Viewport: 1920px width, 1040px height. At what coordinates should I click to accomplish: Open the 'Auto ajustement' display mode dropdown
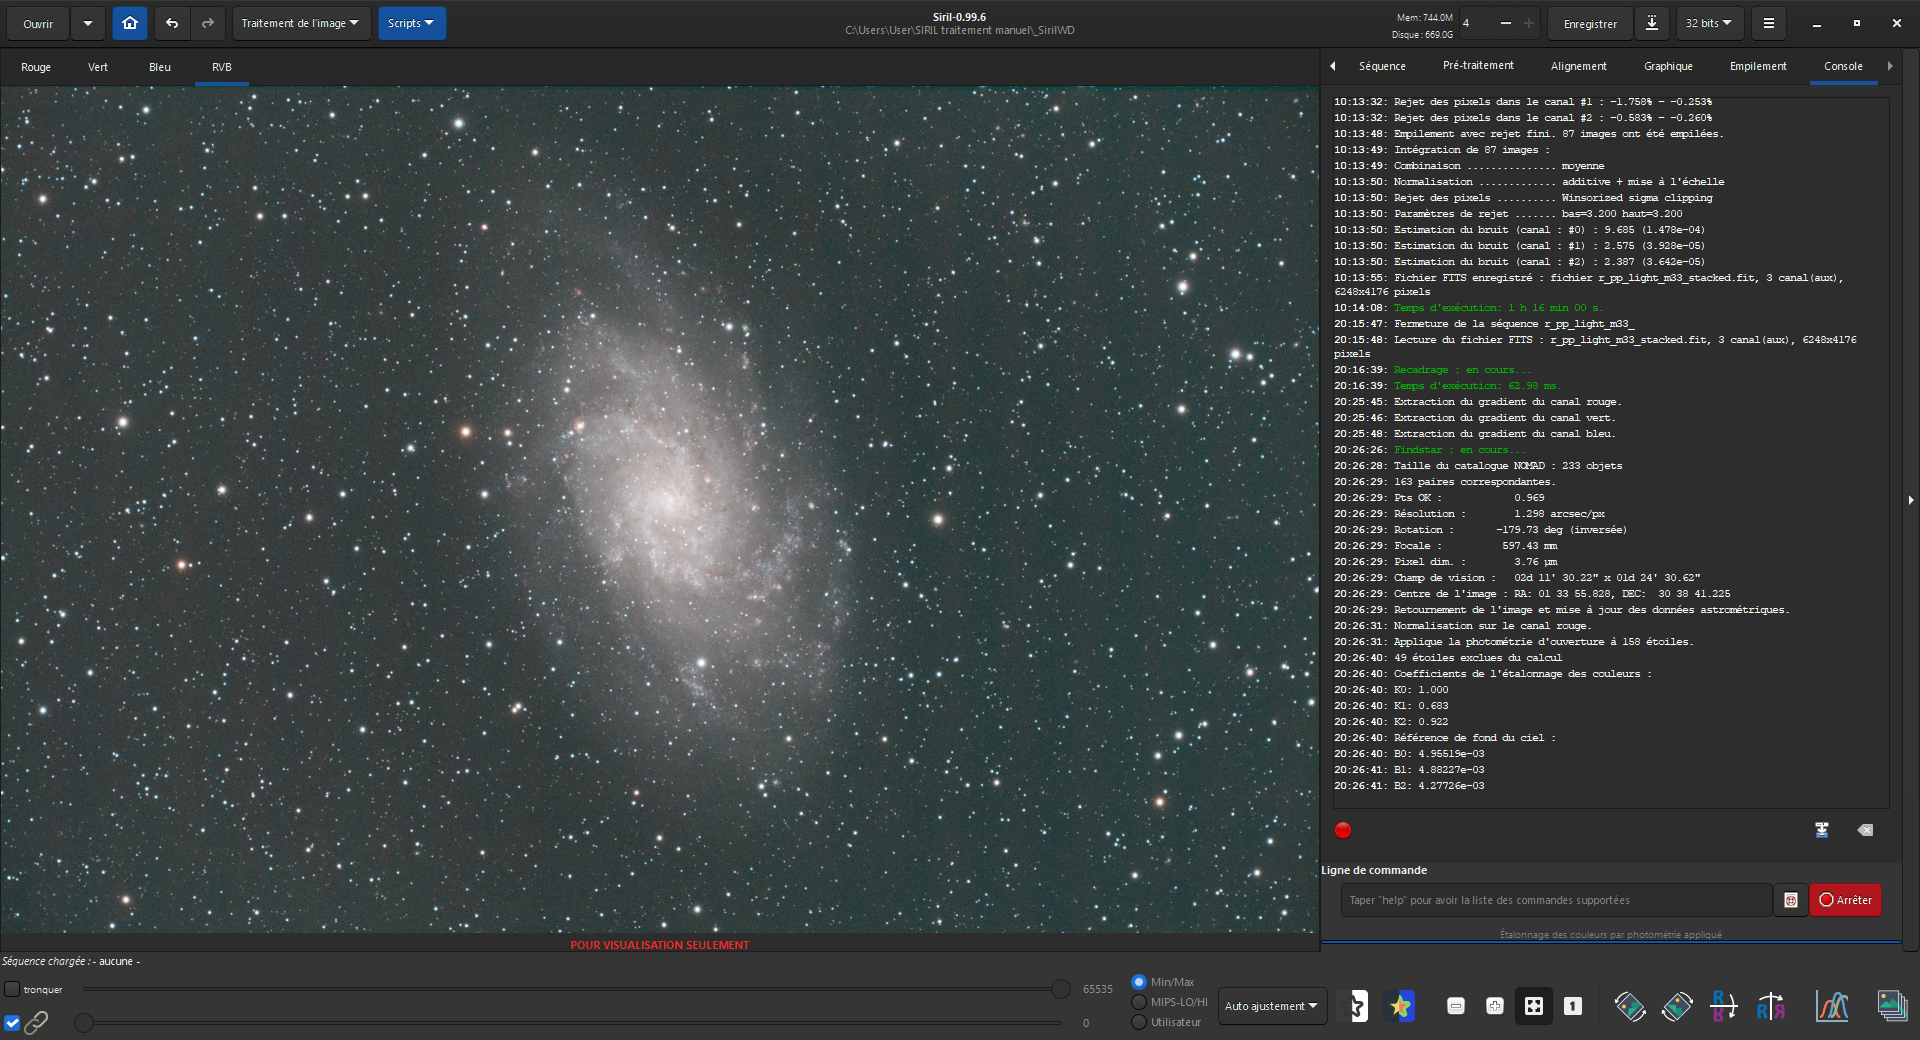click(x=1270, y=1006)
